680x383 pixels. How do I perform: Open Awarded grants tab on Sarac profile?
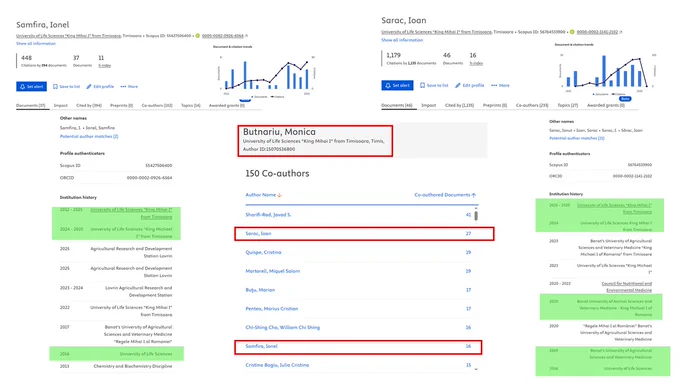coord(606,105)
